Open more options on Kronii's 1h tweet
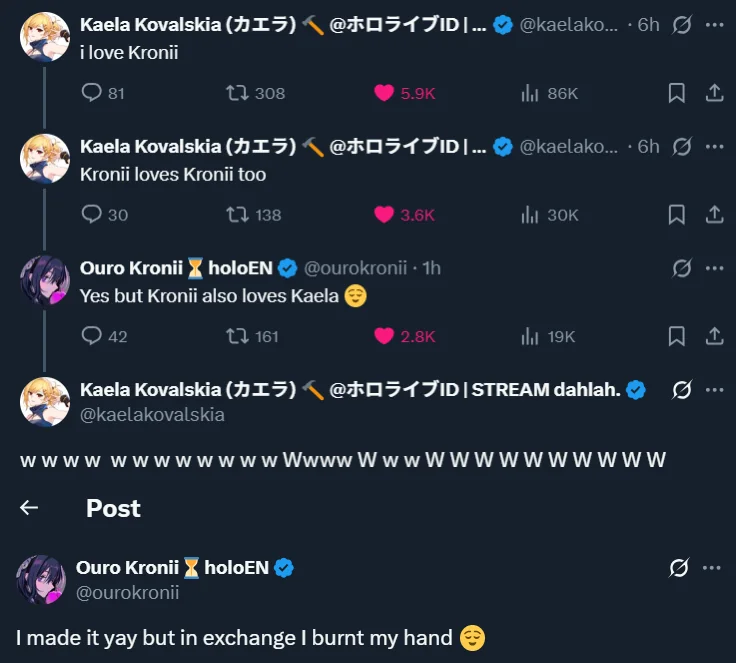The image size is (736, 663). point(714,268)
